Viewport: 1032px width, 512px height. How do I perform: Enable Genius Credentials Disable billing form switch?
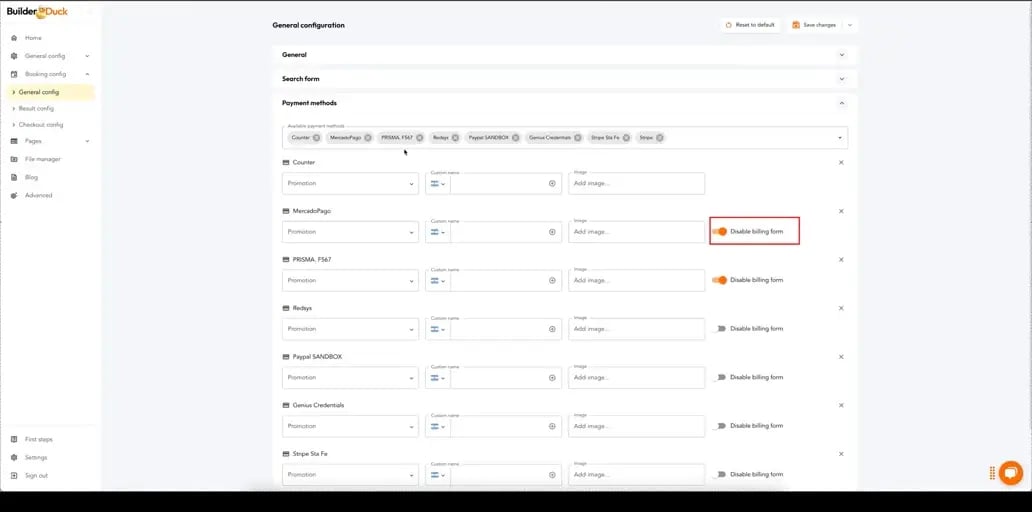tap(719, 426)
